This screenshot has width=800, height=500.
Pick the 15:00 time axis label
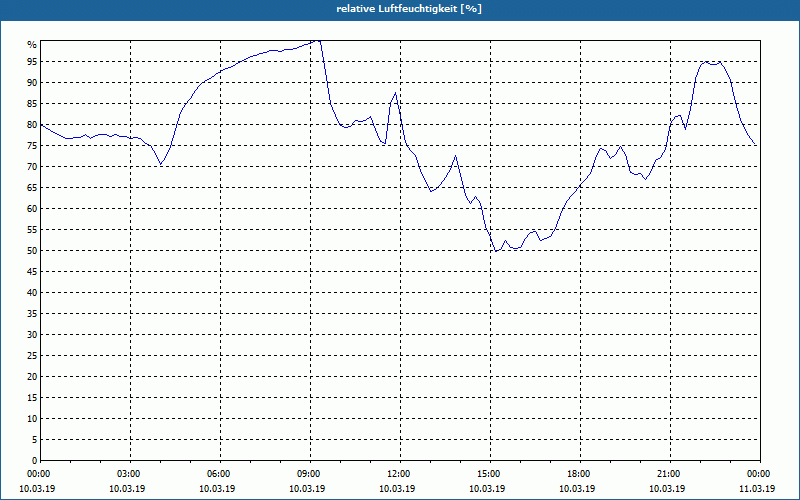(490, 474)
